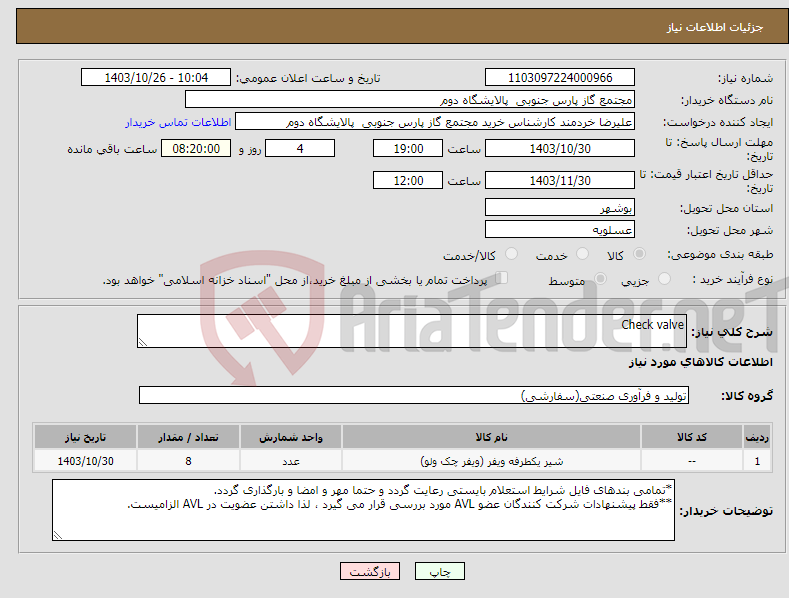The width and height of the screenshot is (789, 598).
Task: Click the تعداد / مقدار column header
Action: 188,437
